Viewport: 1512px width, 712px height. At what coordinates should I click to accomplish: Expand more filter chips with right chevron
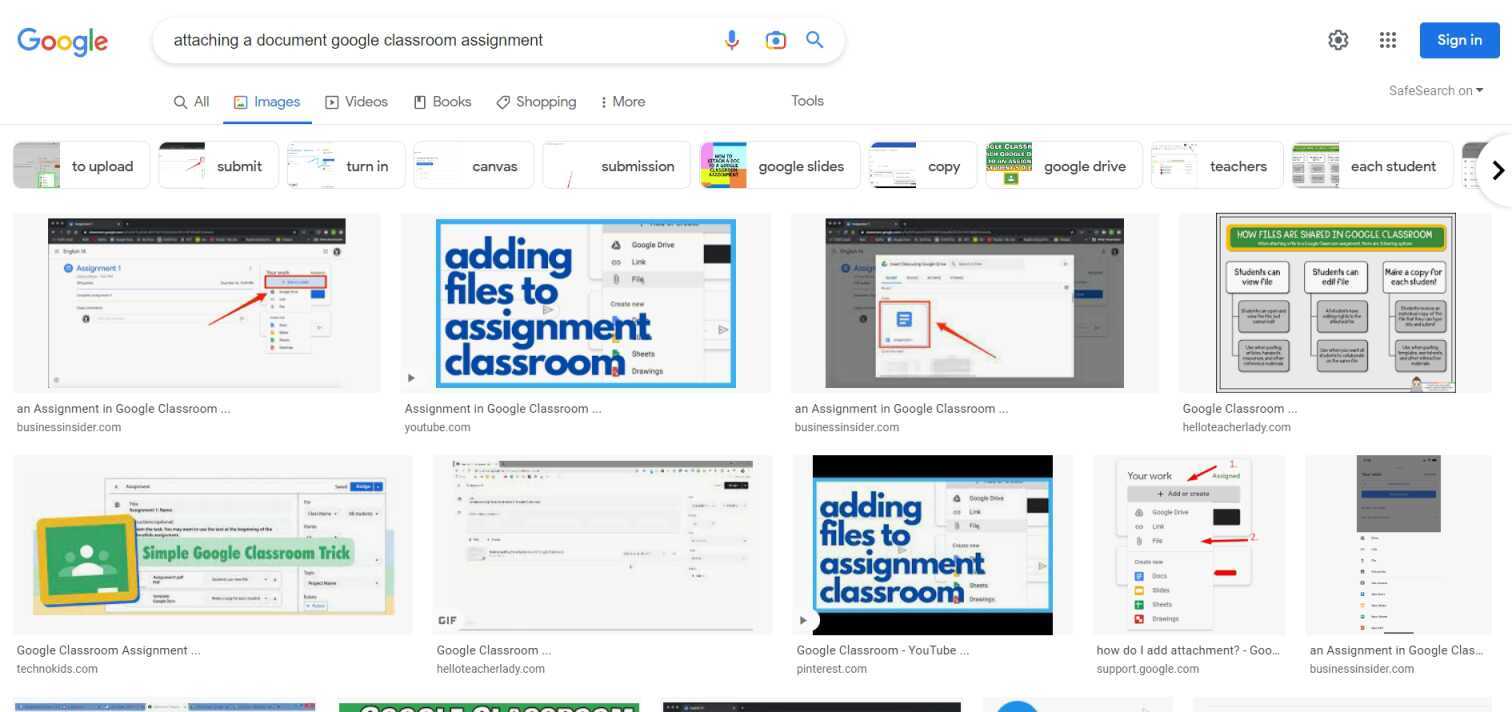[1497, 170]
